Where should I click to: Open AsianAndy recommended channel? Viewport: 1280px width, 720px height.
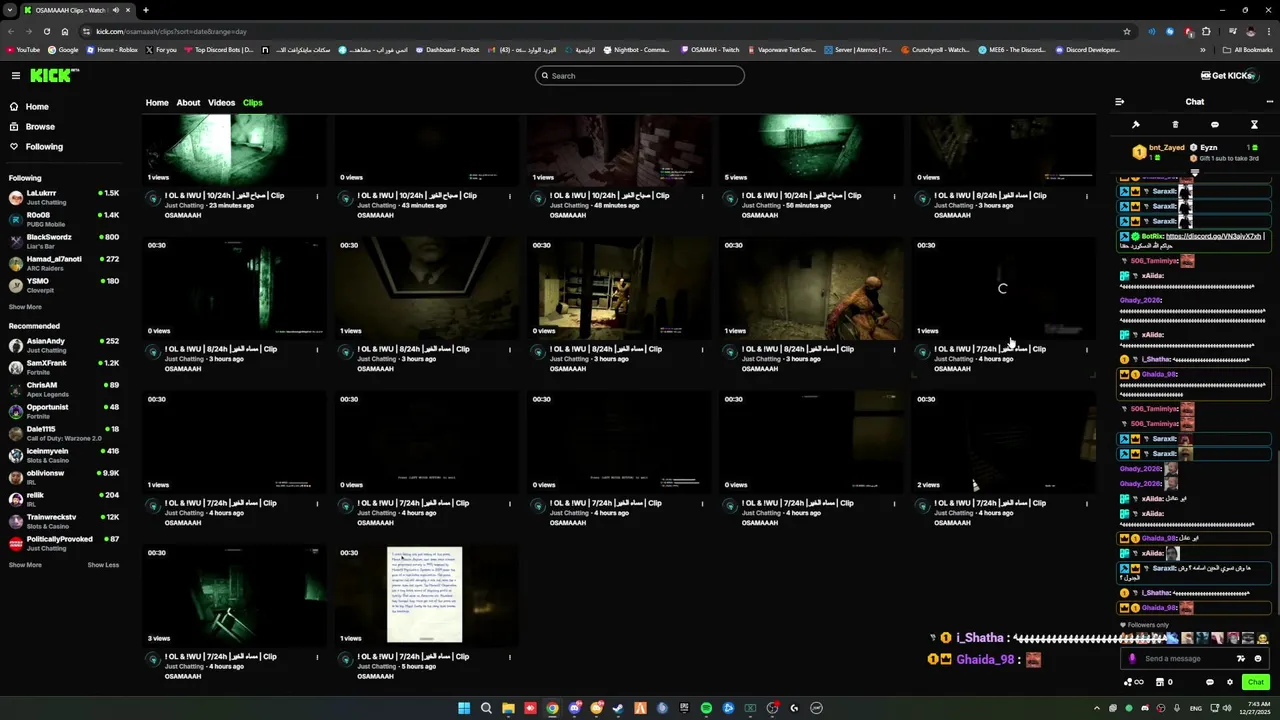62,345
